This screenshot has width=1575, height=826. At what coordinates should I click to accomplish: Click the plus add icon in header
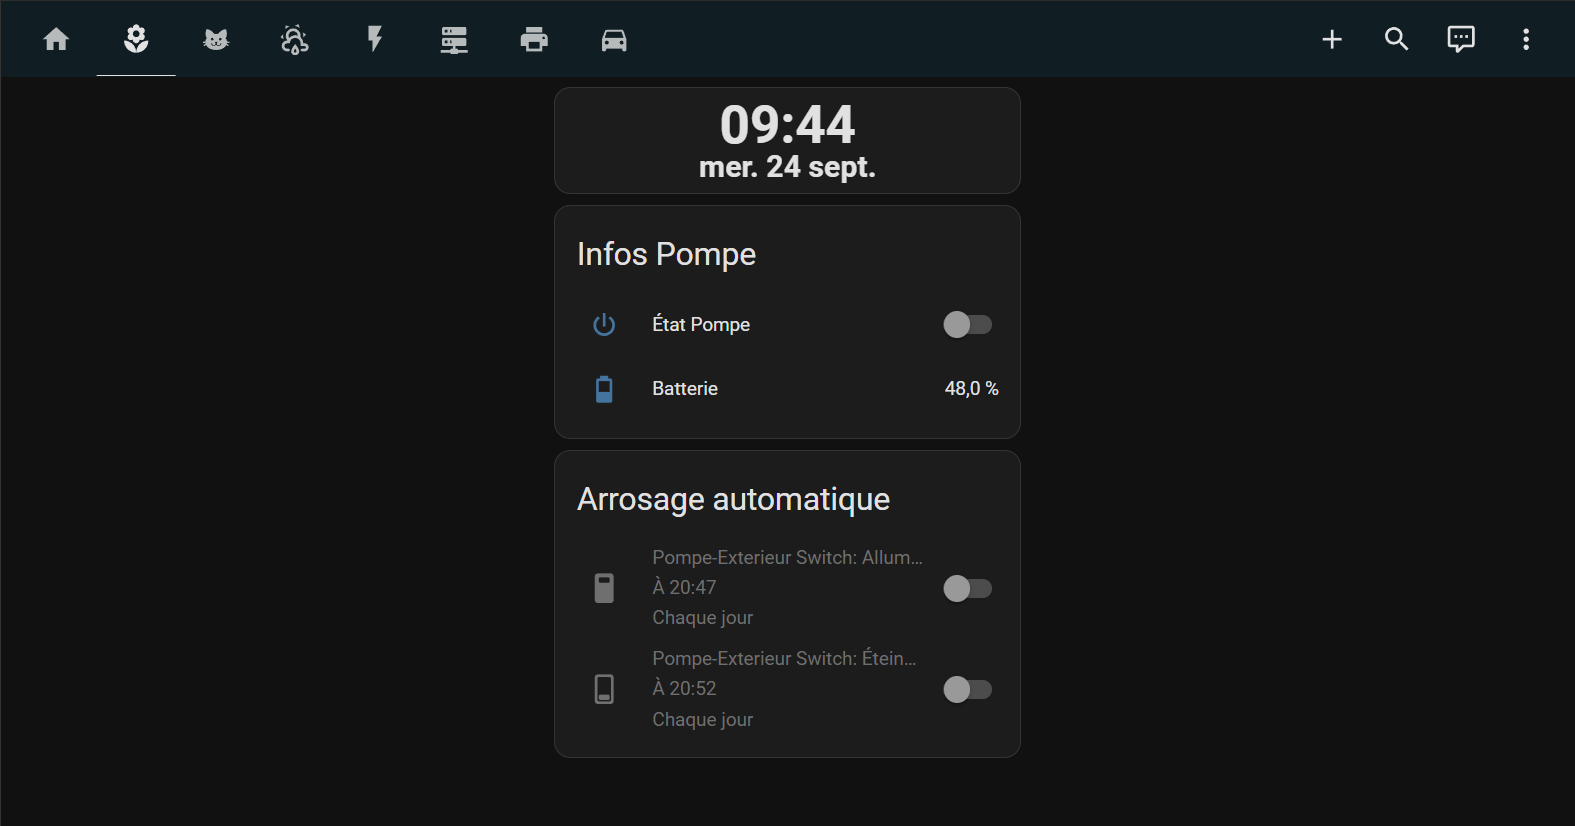(x=1332, y=39)
